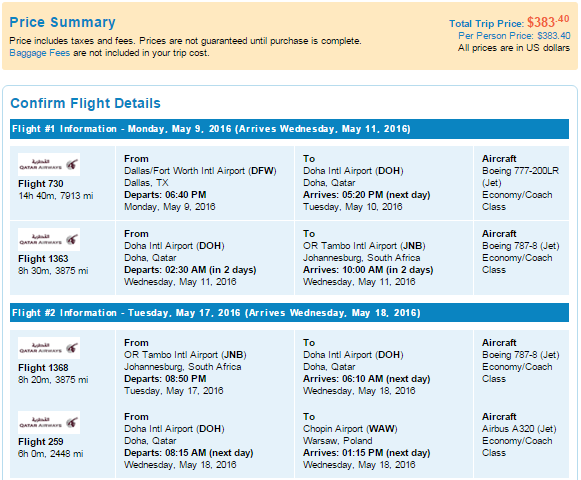The width and height of the screenshot is (581, 480).
Task: Click the Qatar Airways logo for Flight 259
Action: (x=49, y=423)
